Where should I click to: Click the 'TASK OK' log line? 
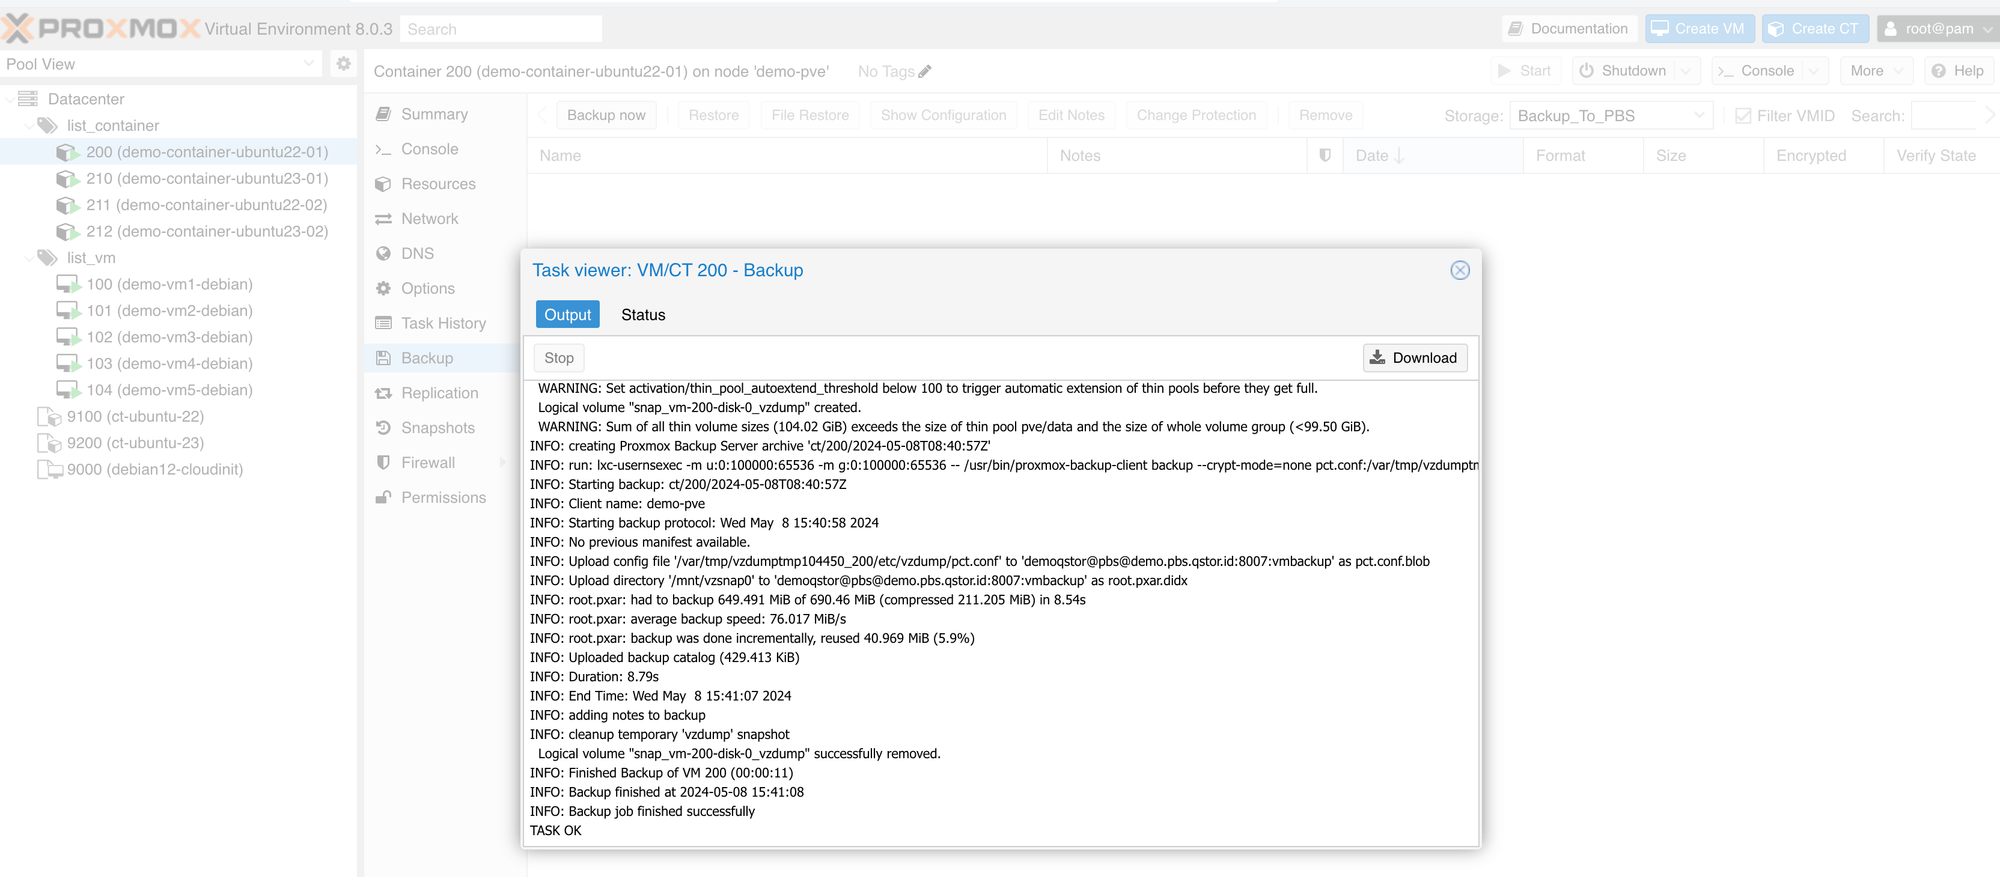point(556,831)
